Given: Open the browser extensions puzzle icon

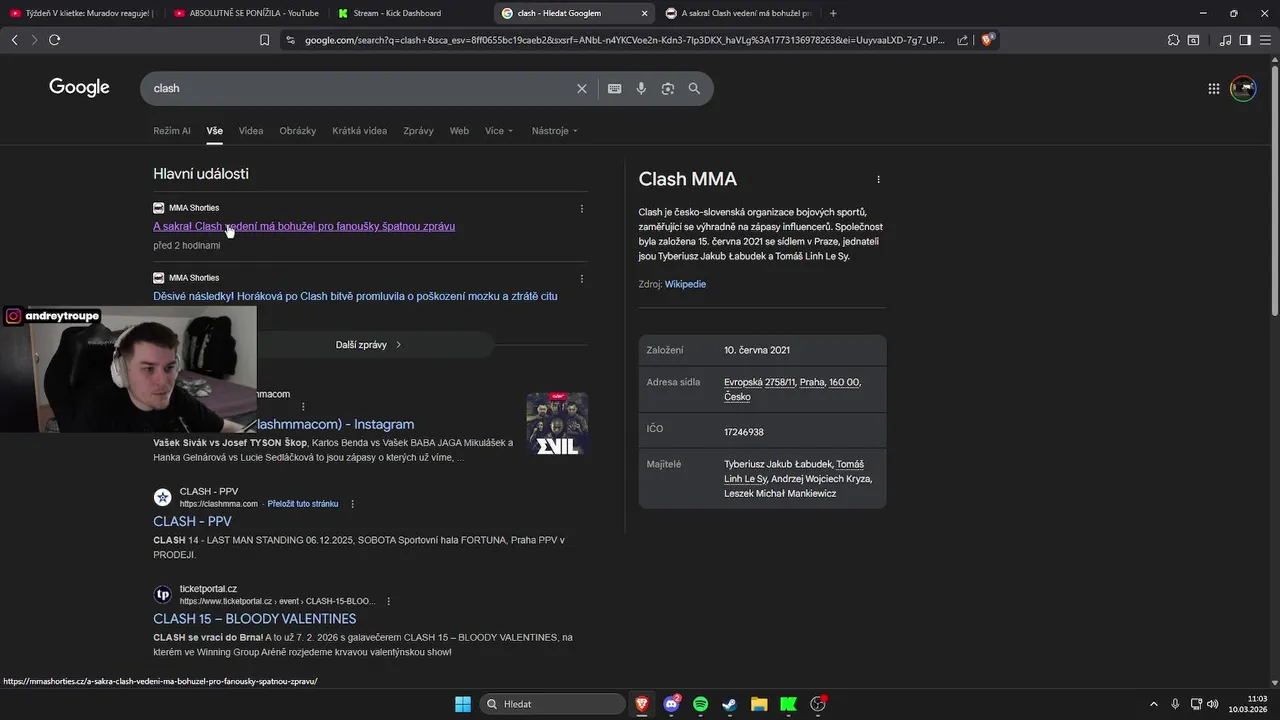Looking at the screenshot, I should pos(1173,40).
